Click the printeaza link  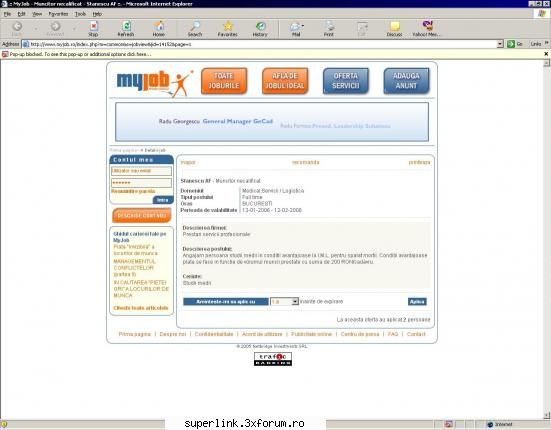tap(419, 162)
